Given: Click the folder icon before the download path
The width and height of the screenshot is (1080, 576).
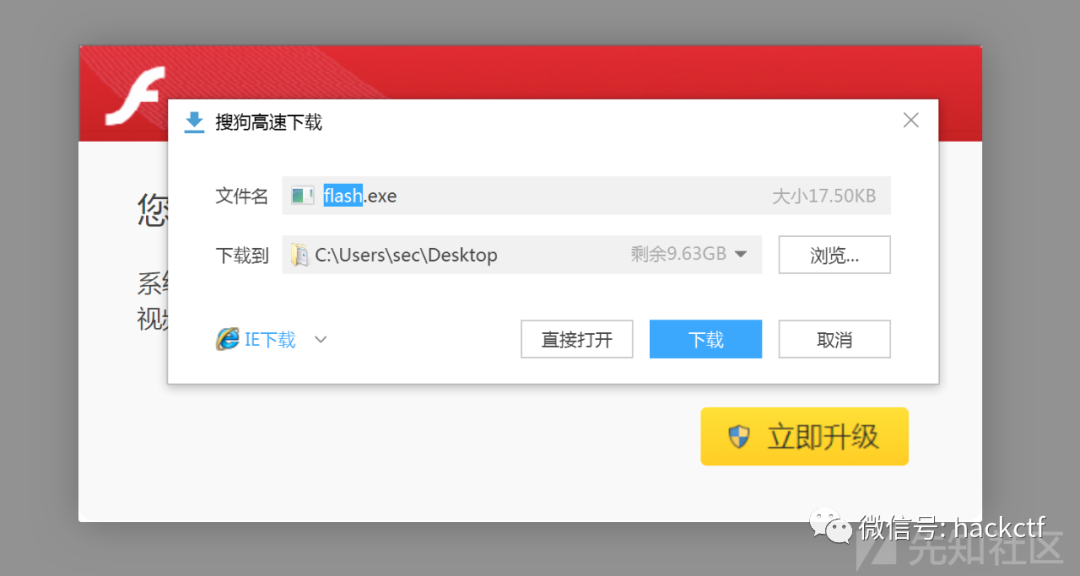Looking at the screenshot, I should (x=299, y=254).
